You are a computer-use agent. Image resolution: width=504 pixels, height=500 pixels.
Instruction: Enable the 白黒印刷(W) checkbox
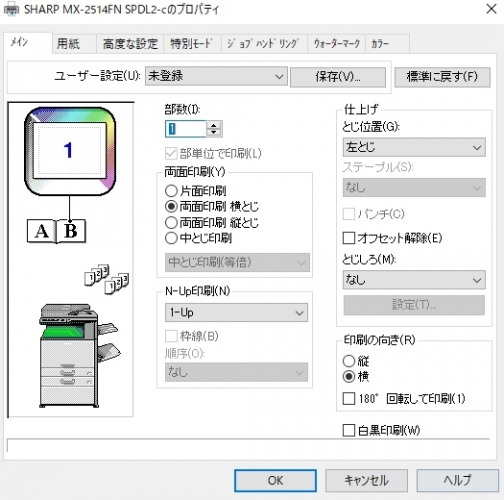(x=349, y=430)
